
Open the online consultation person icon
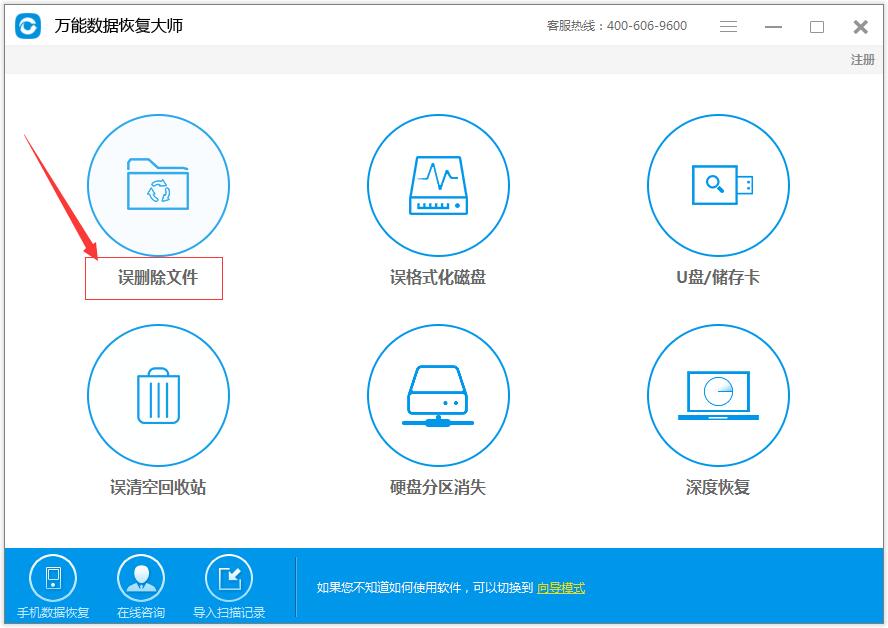coord(141,578)
